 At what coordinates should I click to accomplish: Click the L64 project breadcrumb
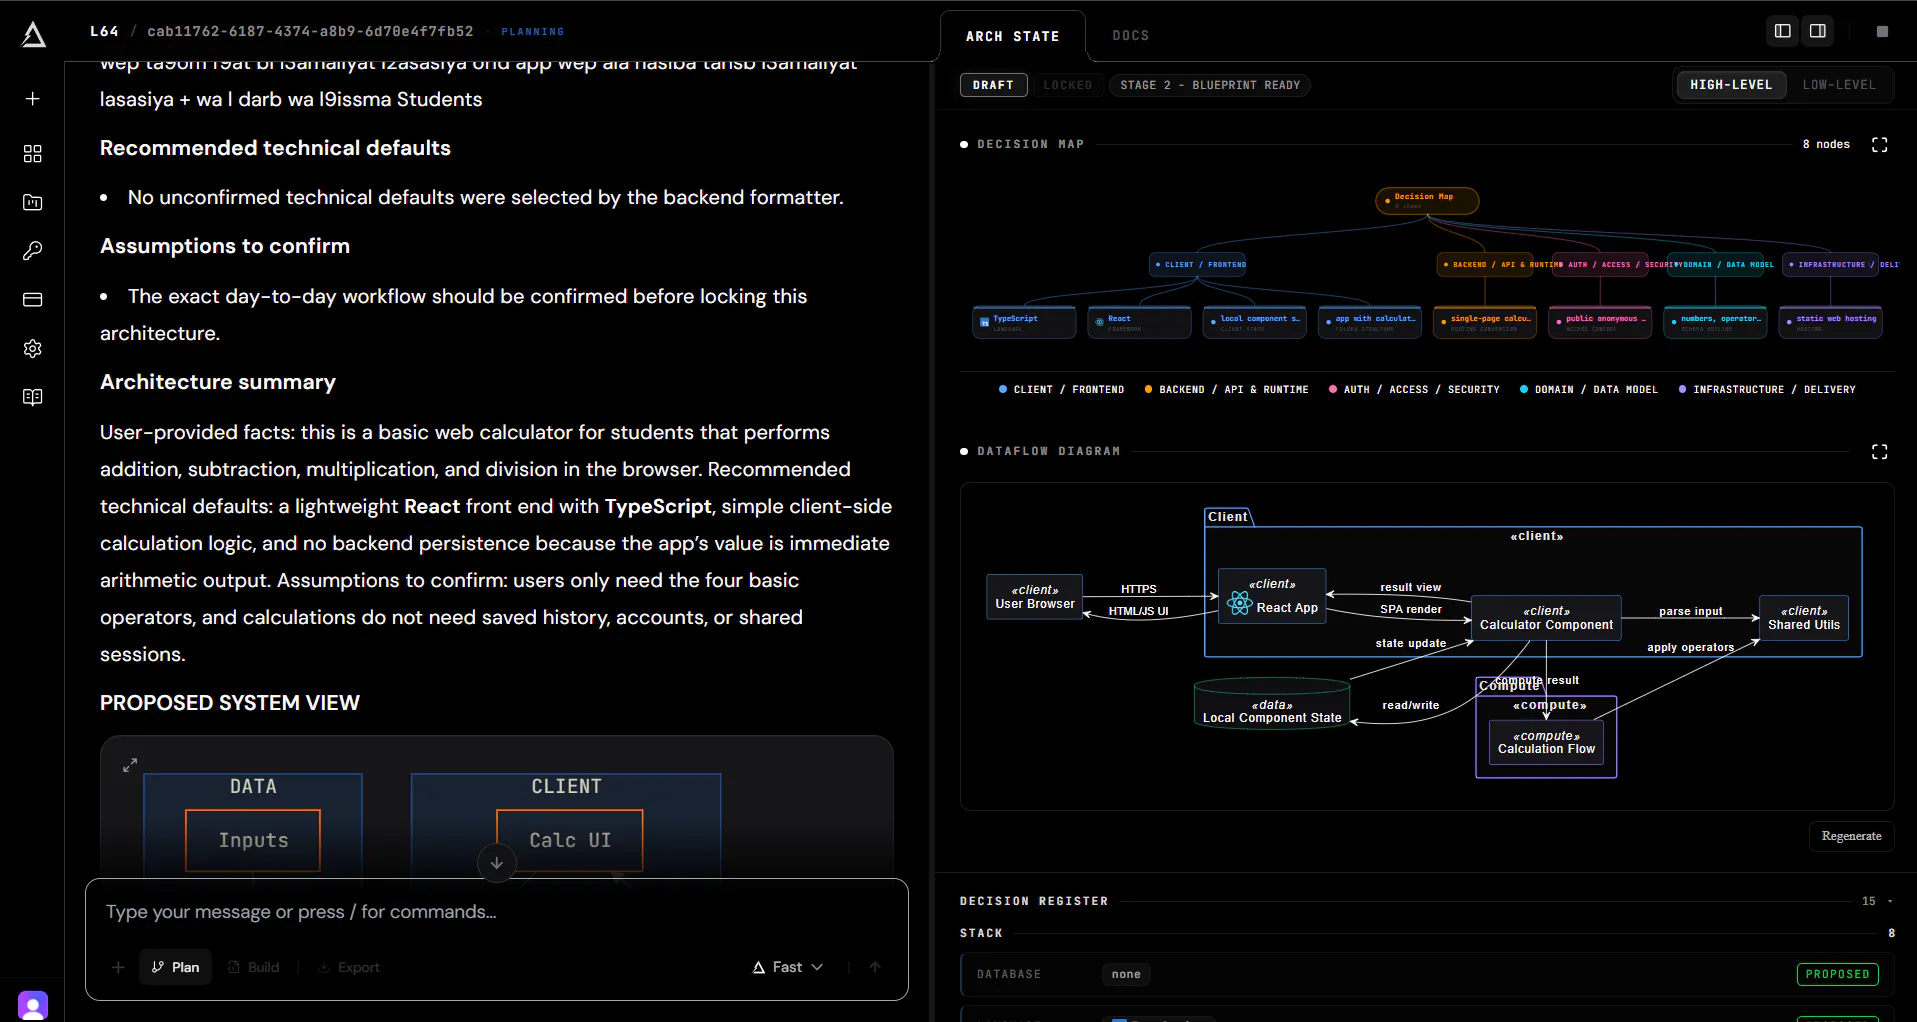(104, 31)
